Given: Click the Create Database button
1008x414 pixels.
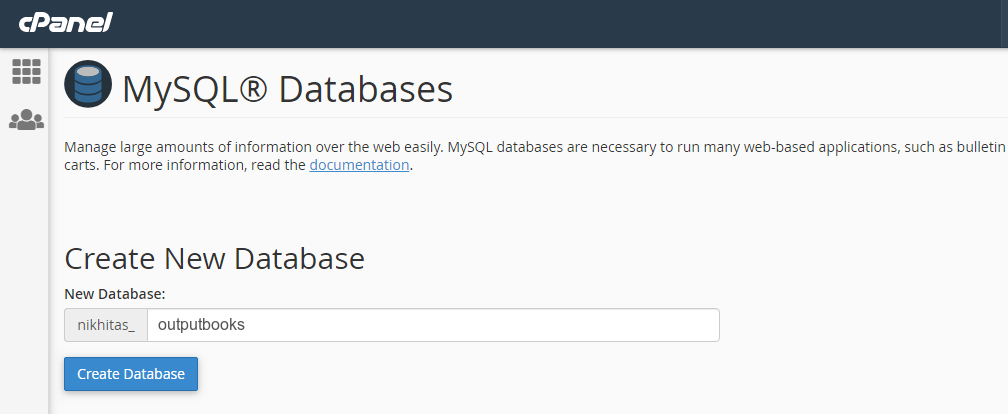Looking at the screenshot, I should [x=131, y=374].
